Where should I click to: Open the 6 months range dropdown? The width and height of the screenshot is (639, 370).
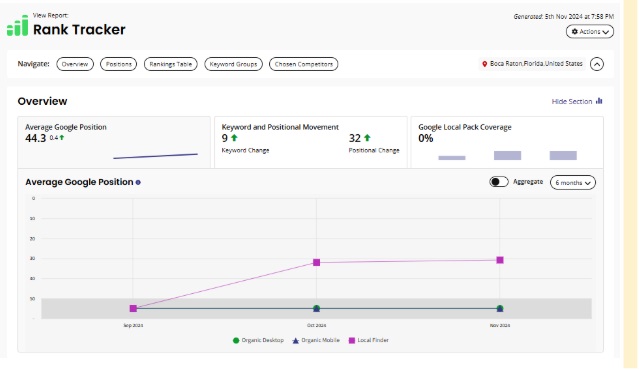(x=573, y=183)
